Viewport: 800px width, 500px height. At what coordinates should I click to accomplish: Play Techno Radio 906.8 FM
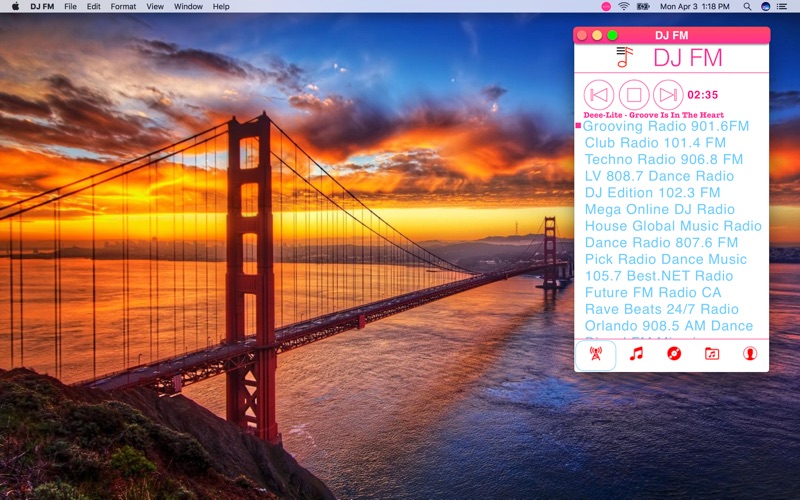pyautogui.click(x=664, y=159)
